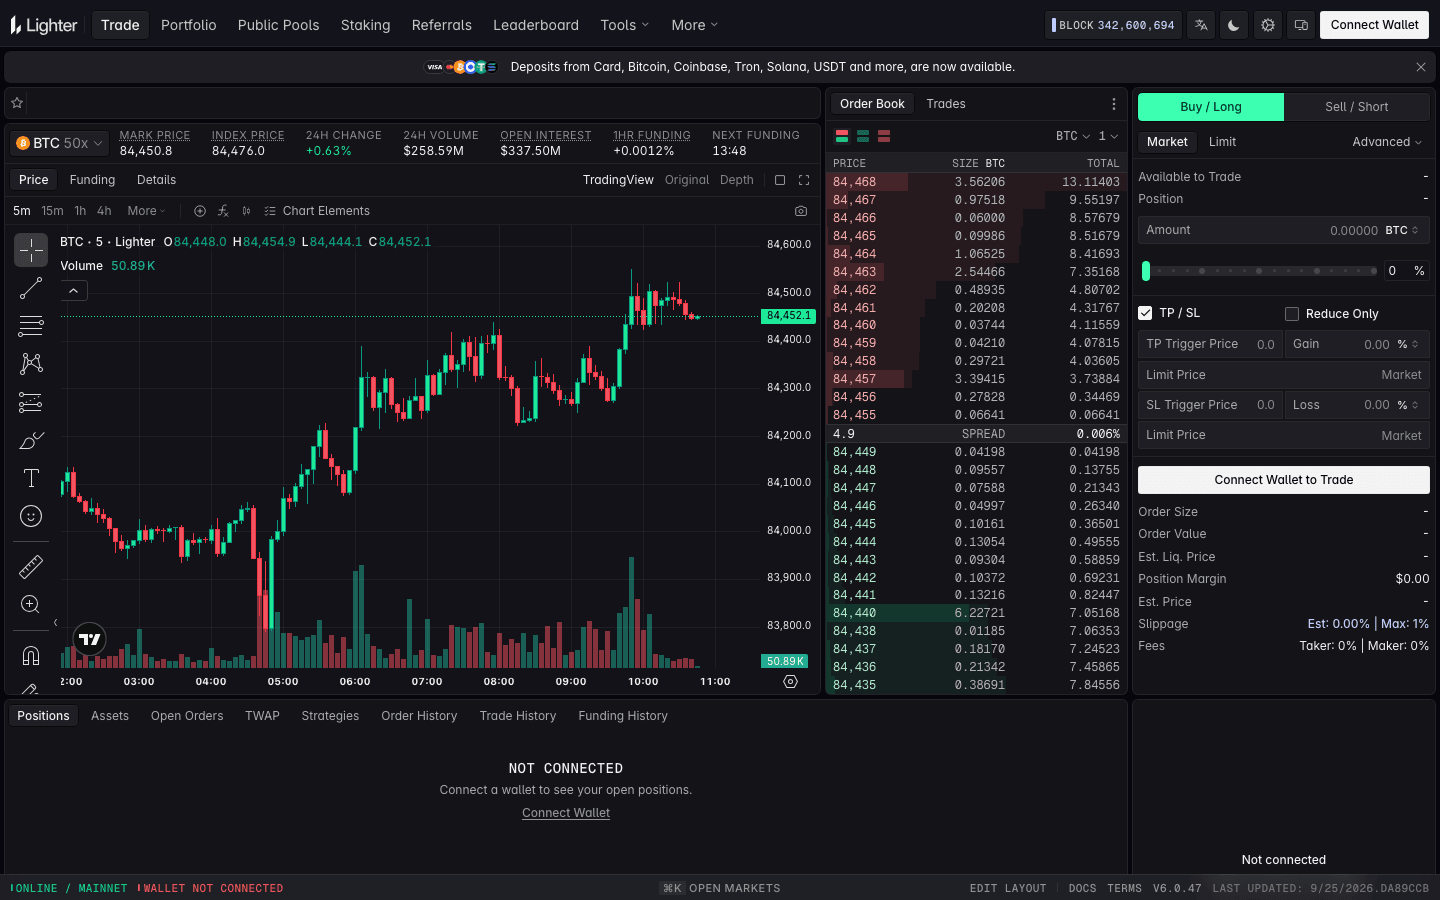Viewport: 1440px width, 900px height.
Task: Activate the chart zoom-in tool
Action: (x=31, y=605)
